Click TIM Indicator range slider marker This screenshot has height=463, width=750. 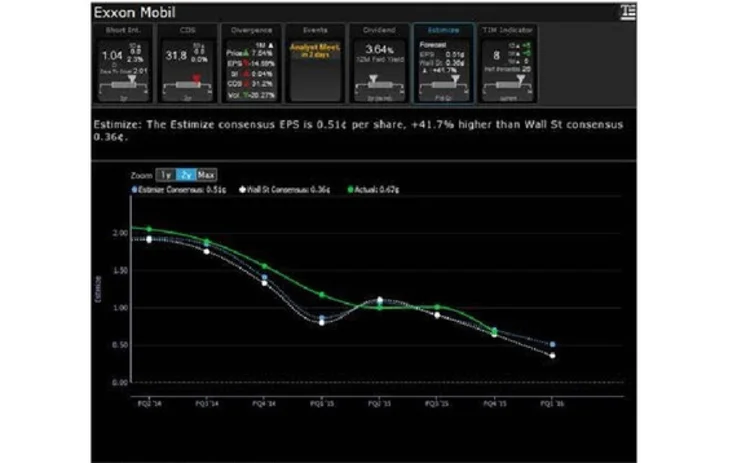(x=520, y=78)
